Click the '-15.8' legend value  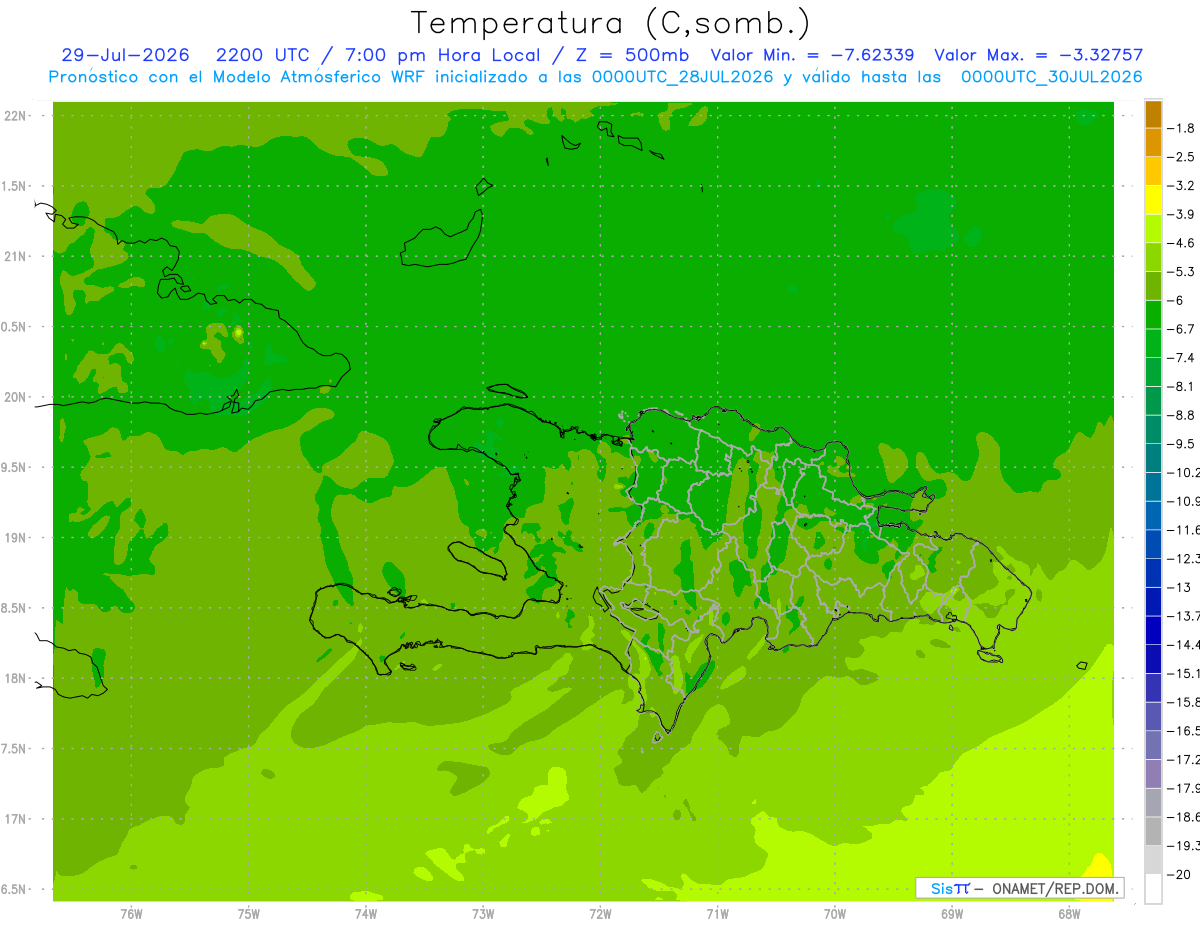coord(1183,702)
